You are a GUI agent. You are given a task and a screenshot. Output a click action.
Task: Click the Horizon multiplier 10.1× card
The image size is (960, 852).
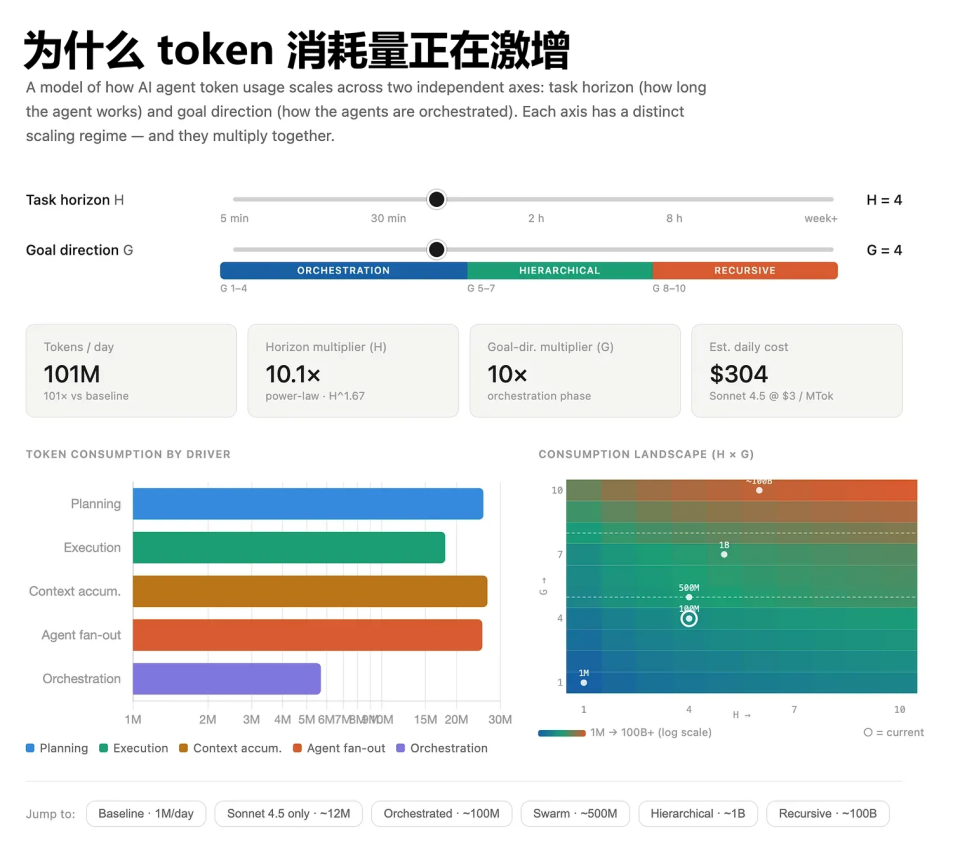(x=353, y=371)
